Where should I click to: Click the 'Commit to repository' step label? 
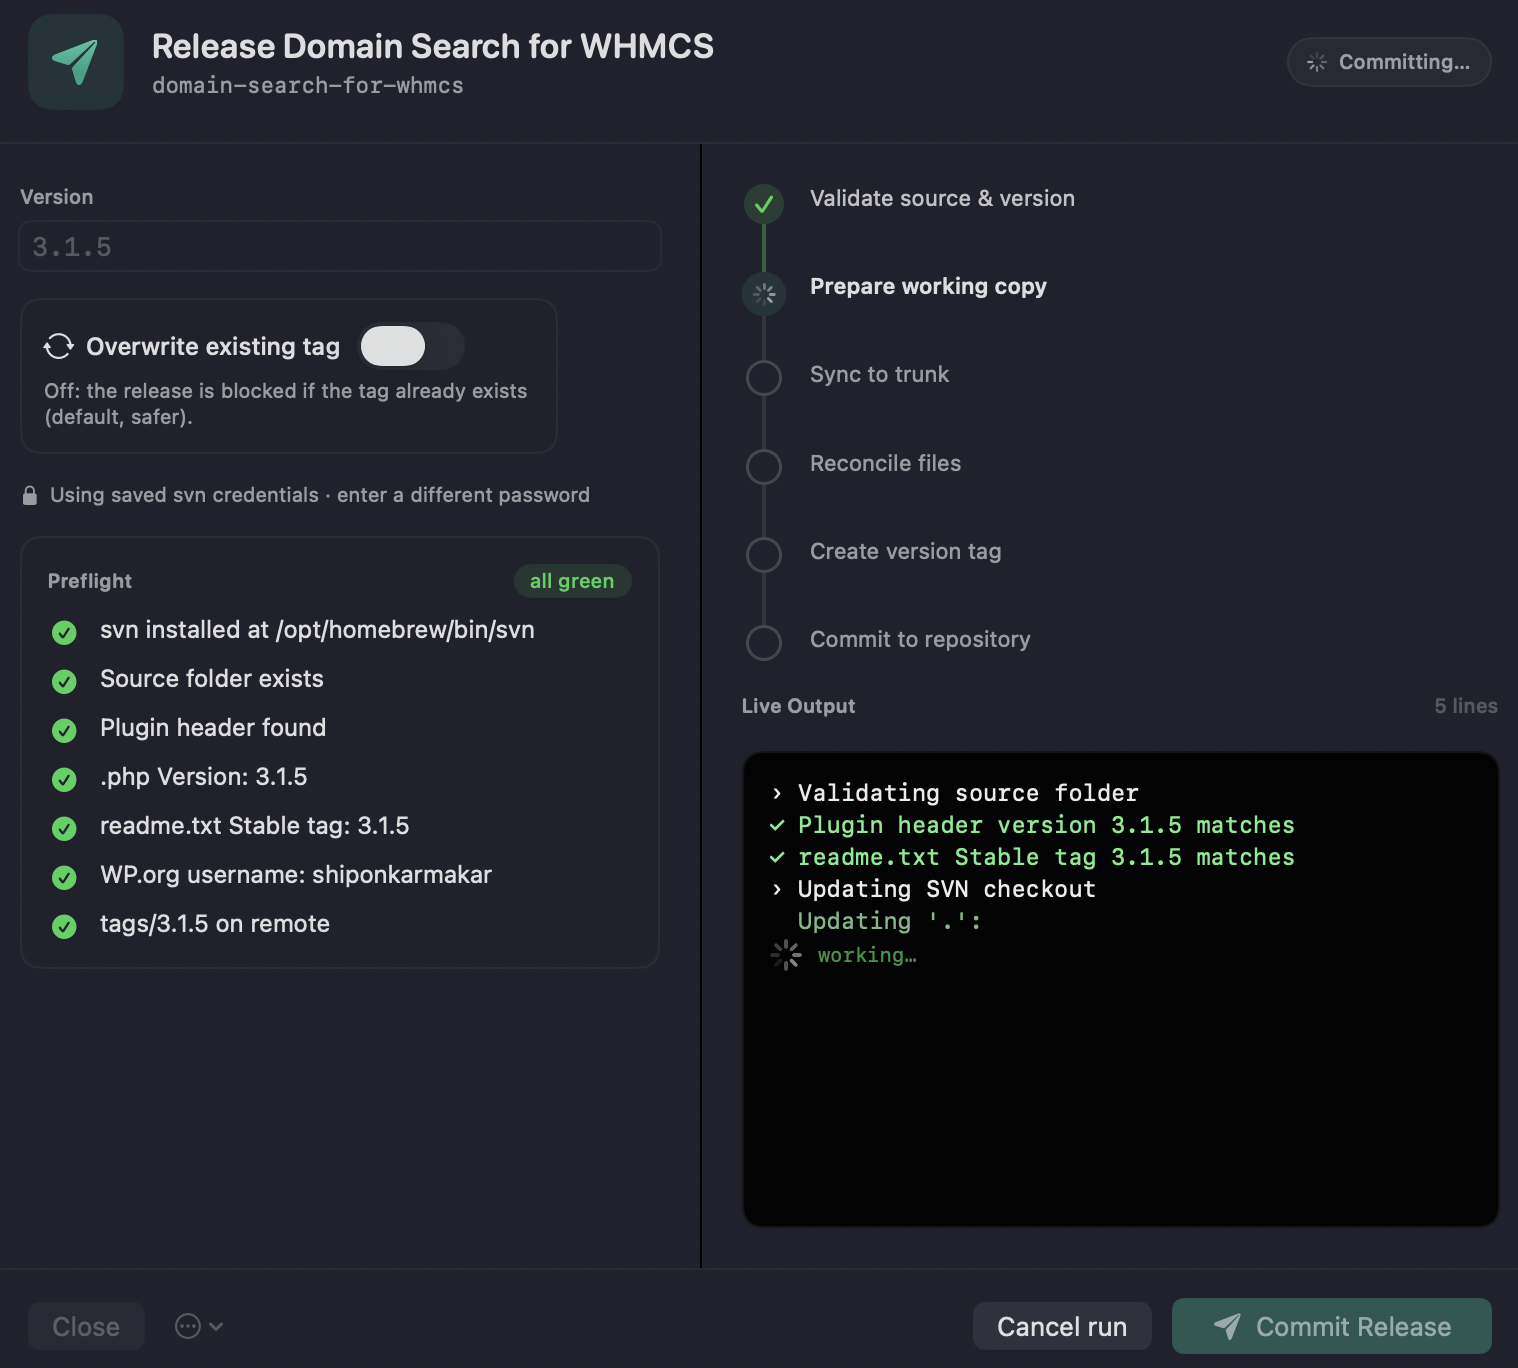tap(920, 639)
